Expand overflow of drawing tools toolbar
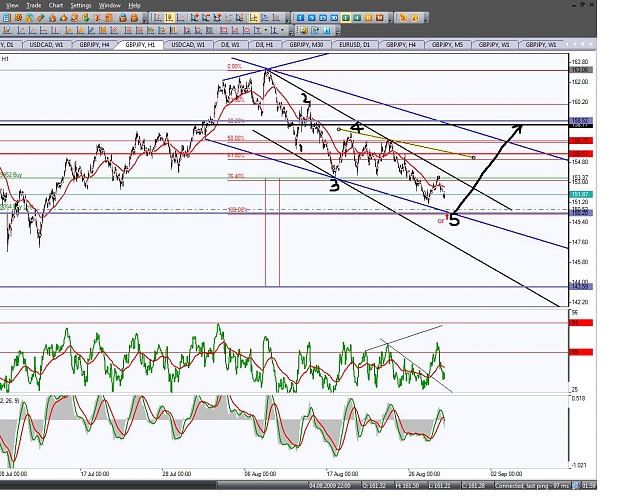Image resolution: width=625 pixels, height=500 pixels. click(291, 32)
